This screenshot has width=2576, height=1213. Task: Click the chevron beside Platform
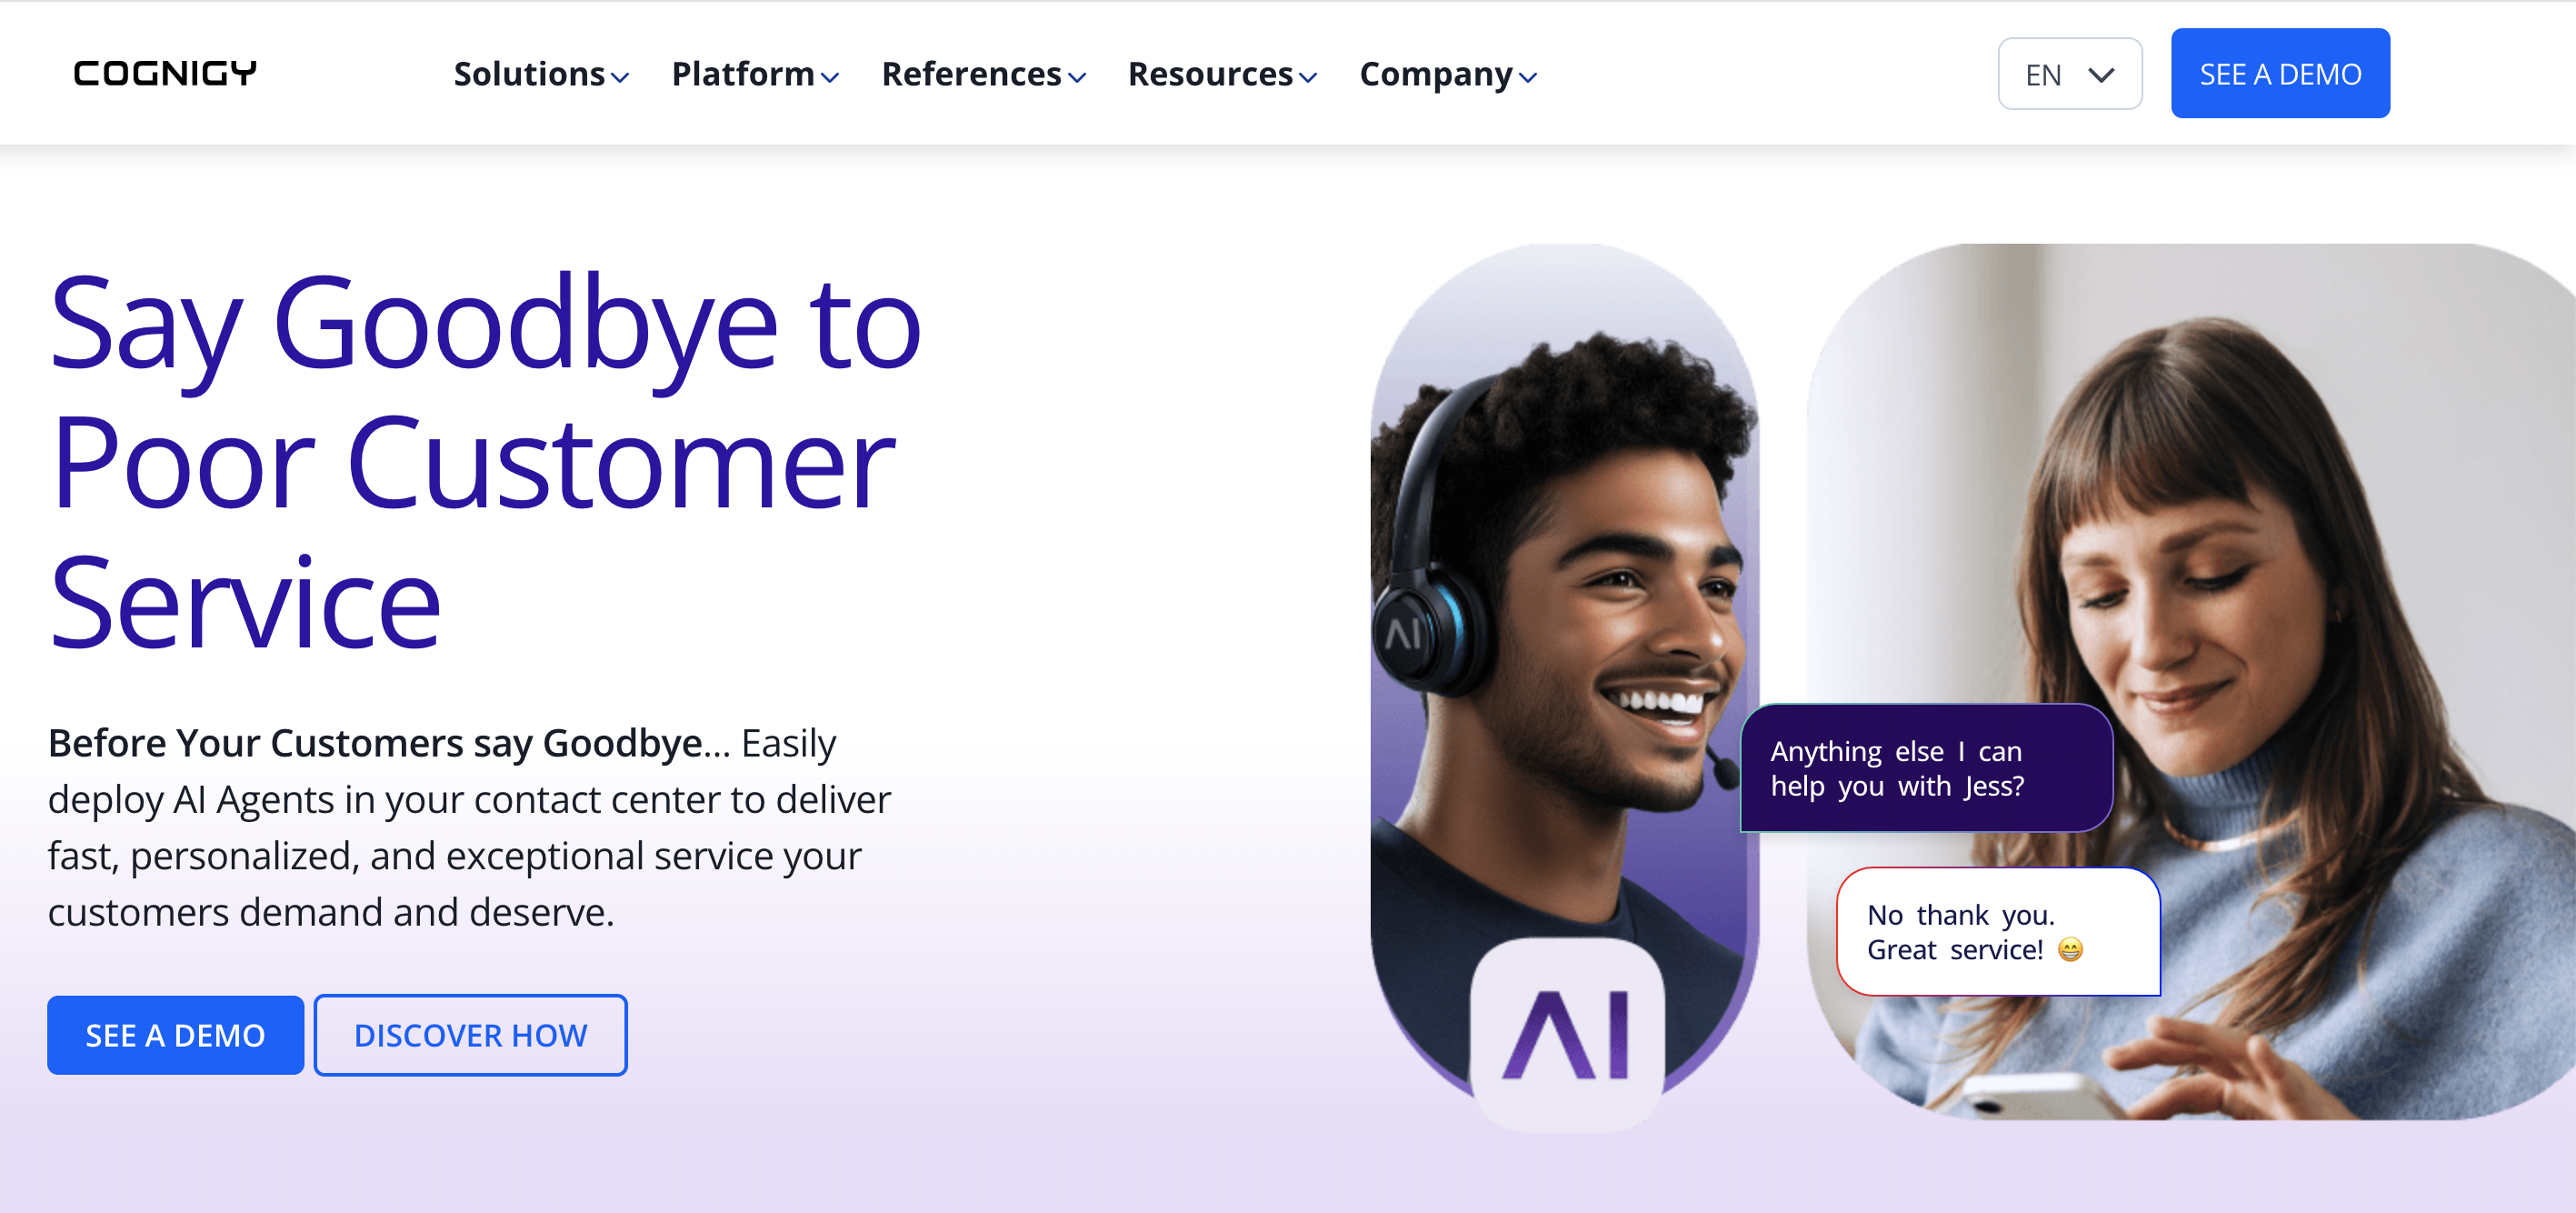click(830, 77)
